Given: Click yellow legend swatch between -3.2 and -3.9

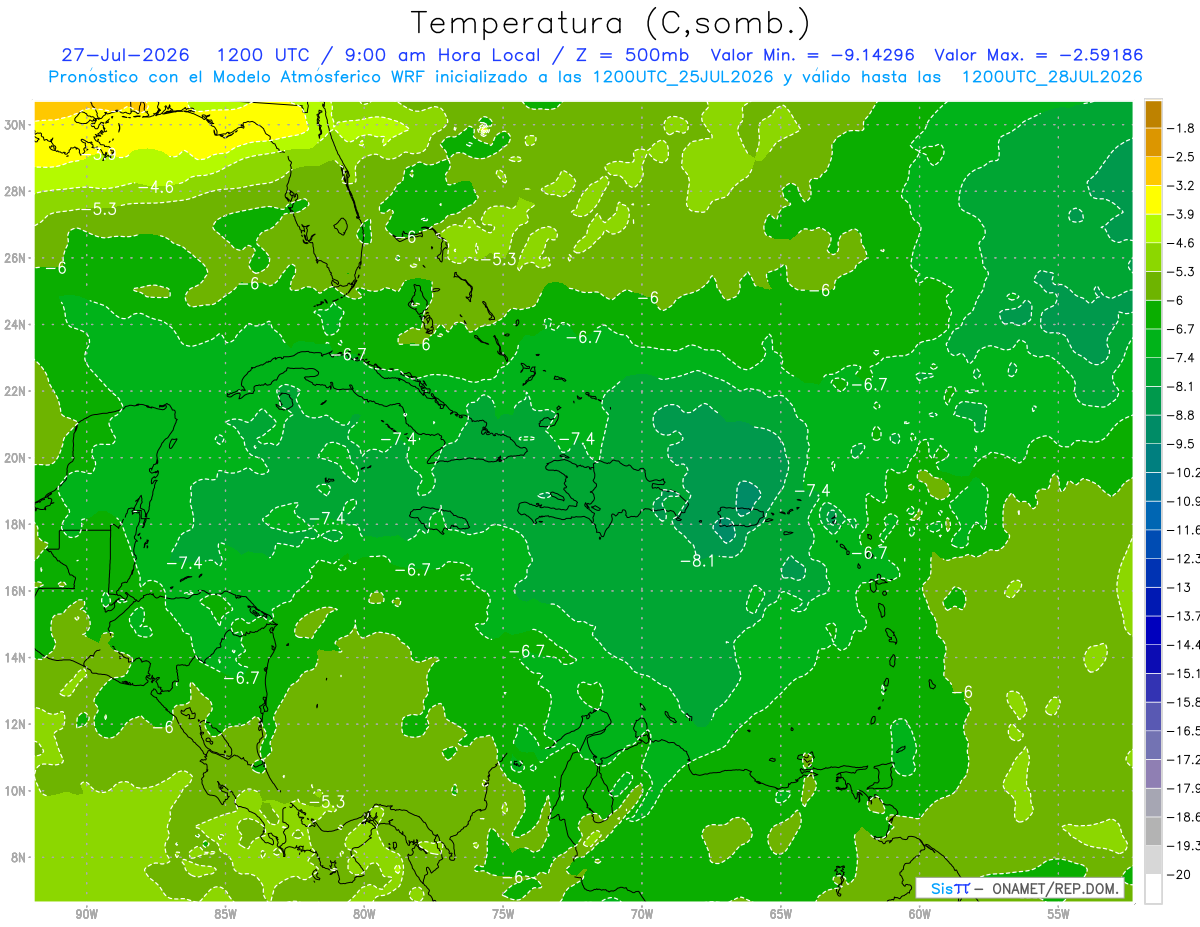Looking at the screenshot, I should (1153, 200).
